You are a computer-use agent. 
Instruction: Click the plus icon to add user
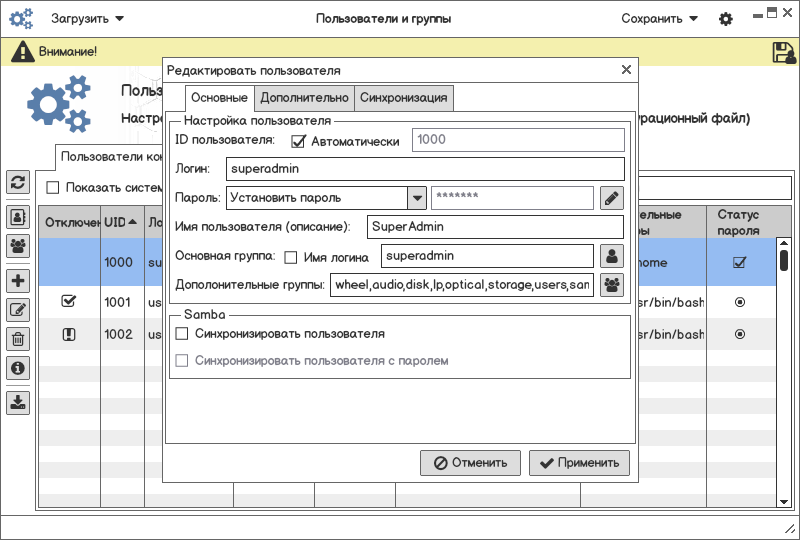point(18,281)
